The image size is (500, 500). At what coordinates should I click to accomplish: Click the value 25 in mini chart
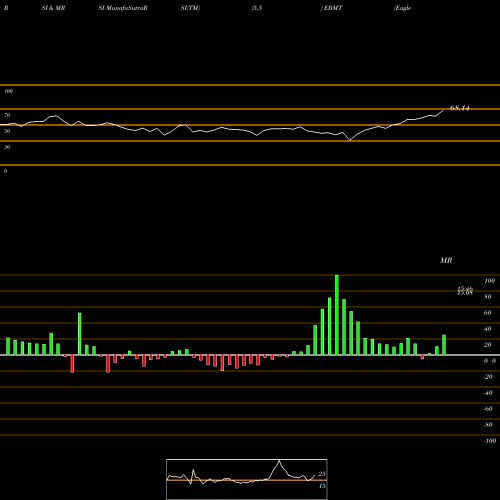322,474
